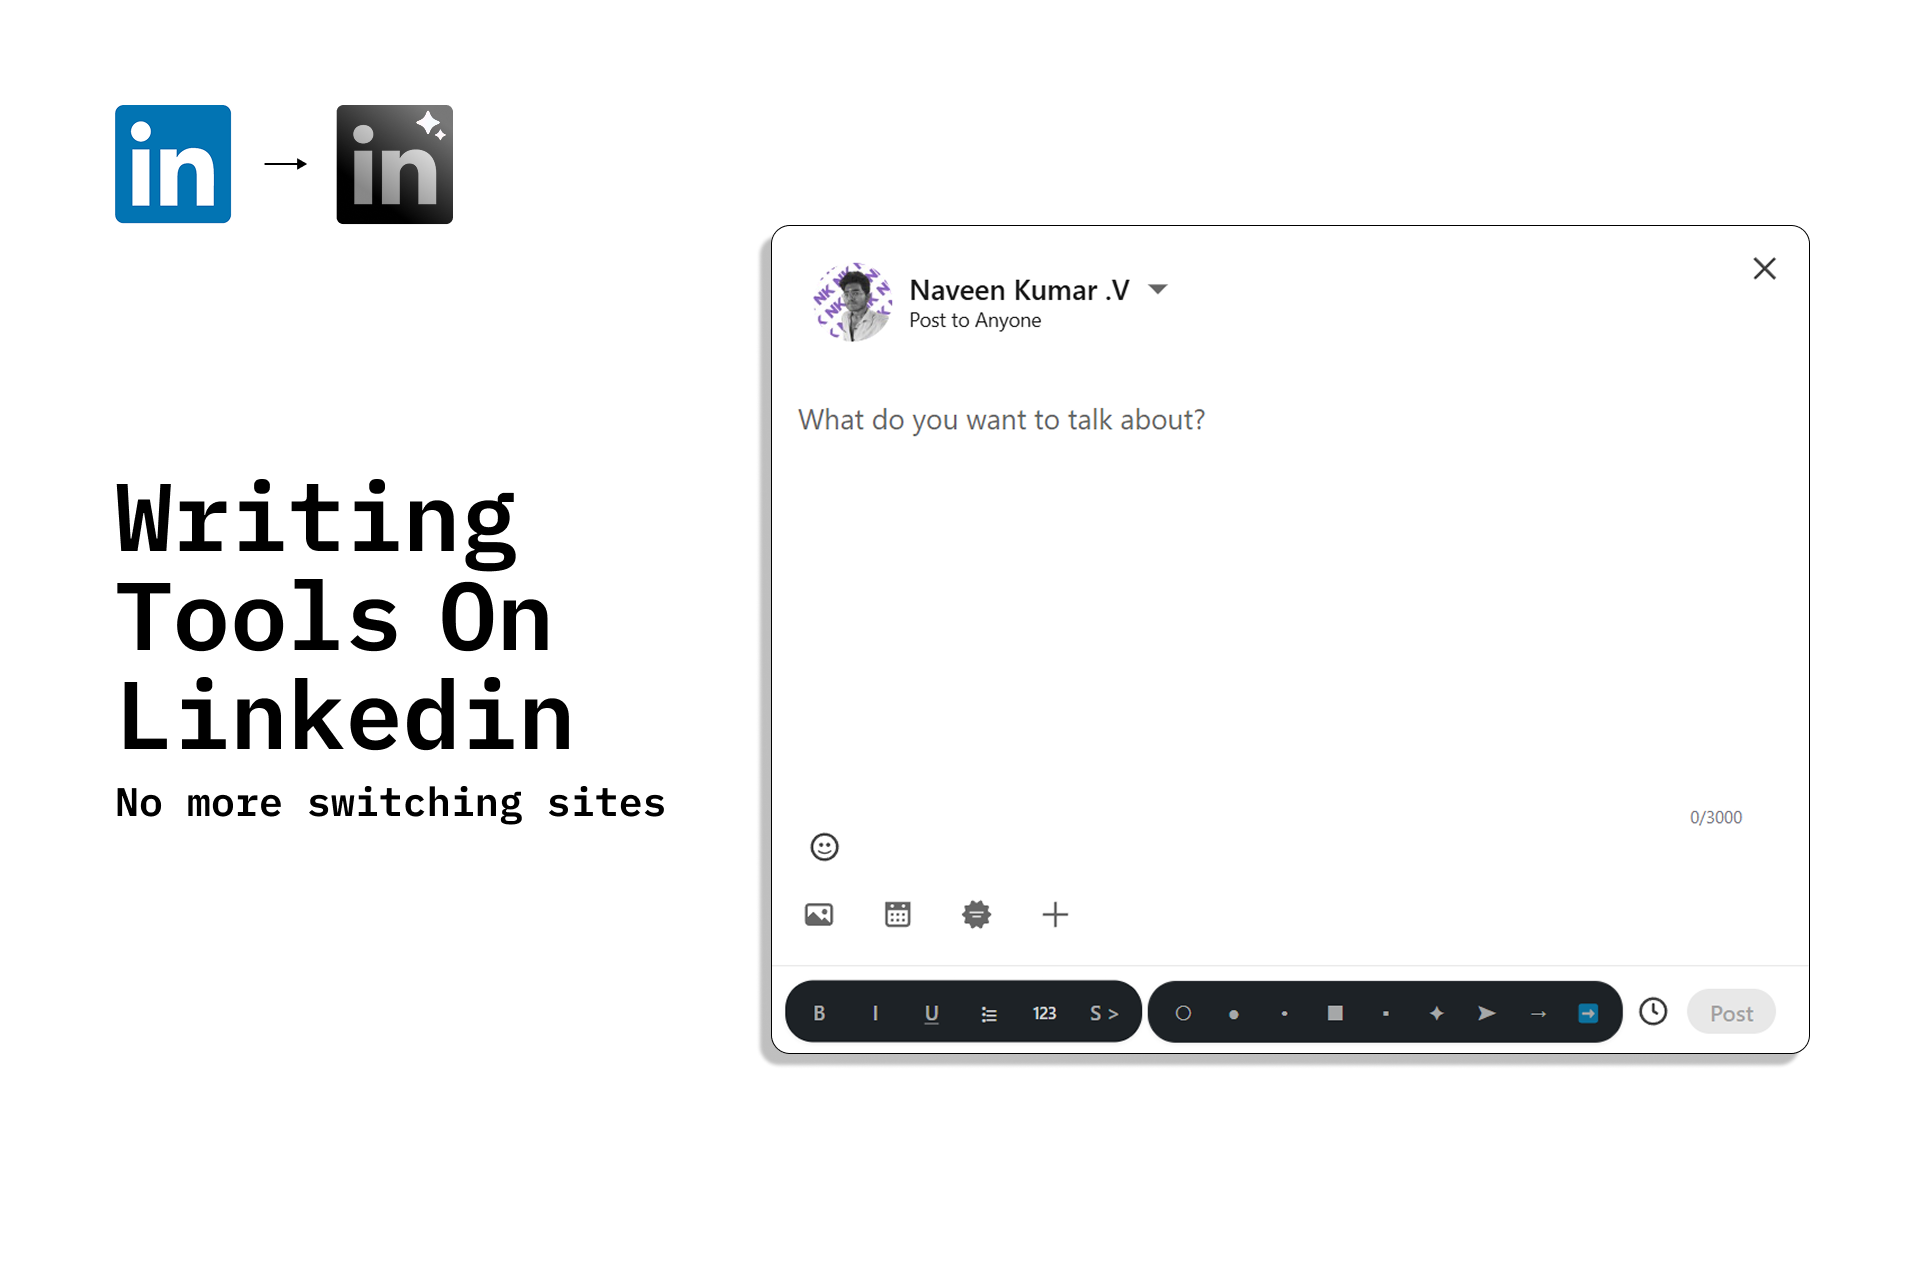Toggle underline formatting in toolbar
Screen dimensions: 1920x1279
[931, 1013]
